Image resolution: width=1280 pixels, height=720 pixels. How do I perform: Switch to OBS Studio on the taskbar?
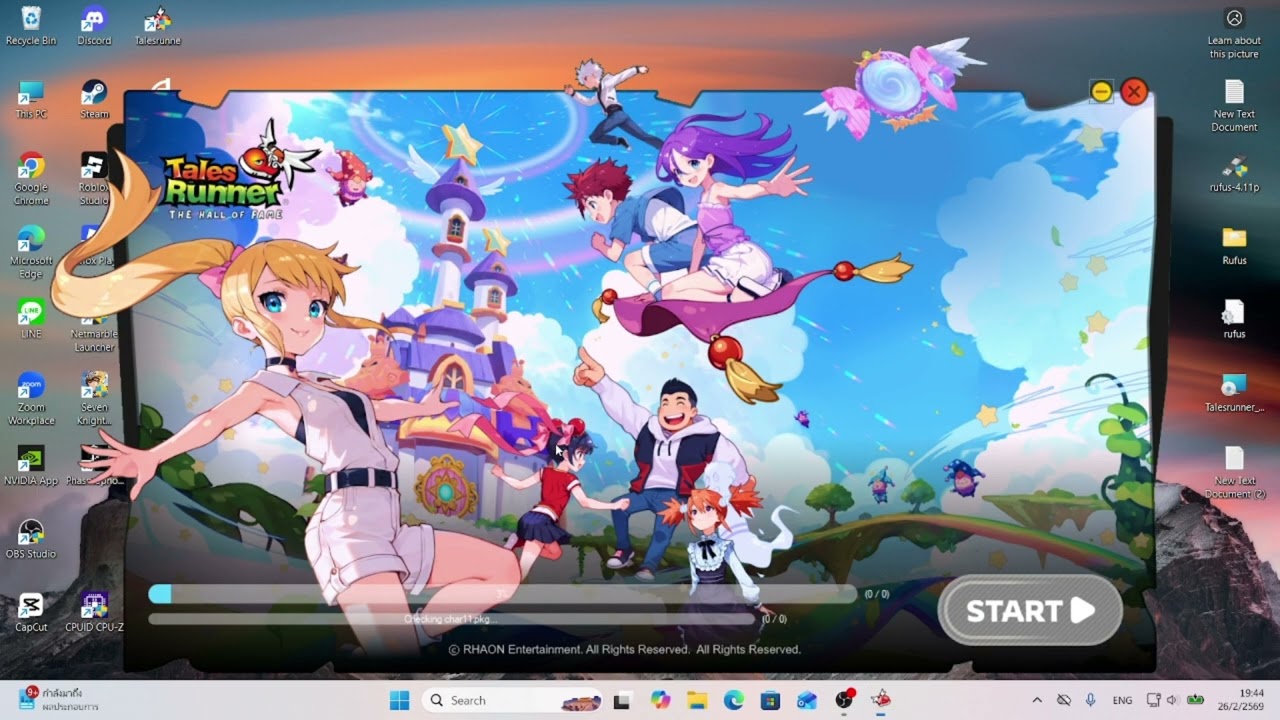coord(845,700)
